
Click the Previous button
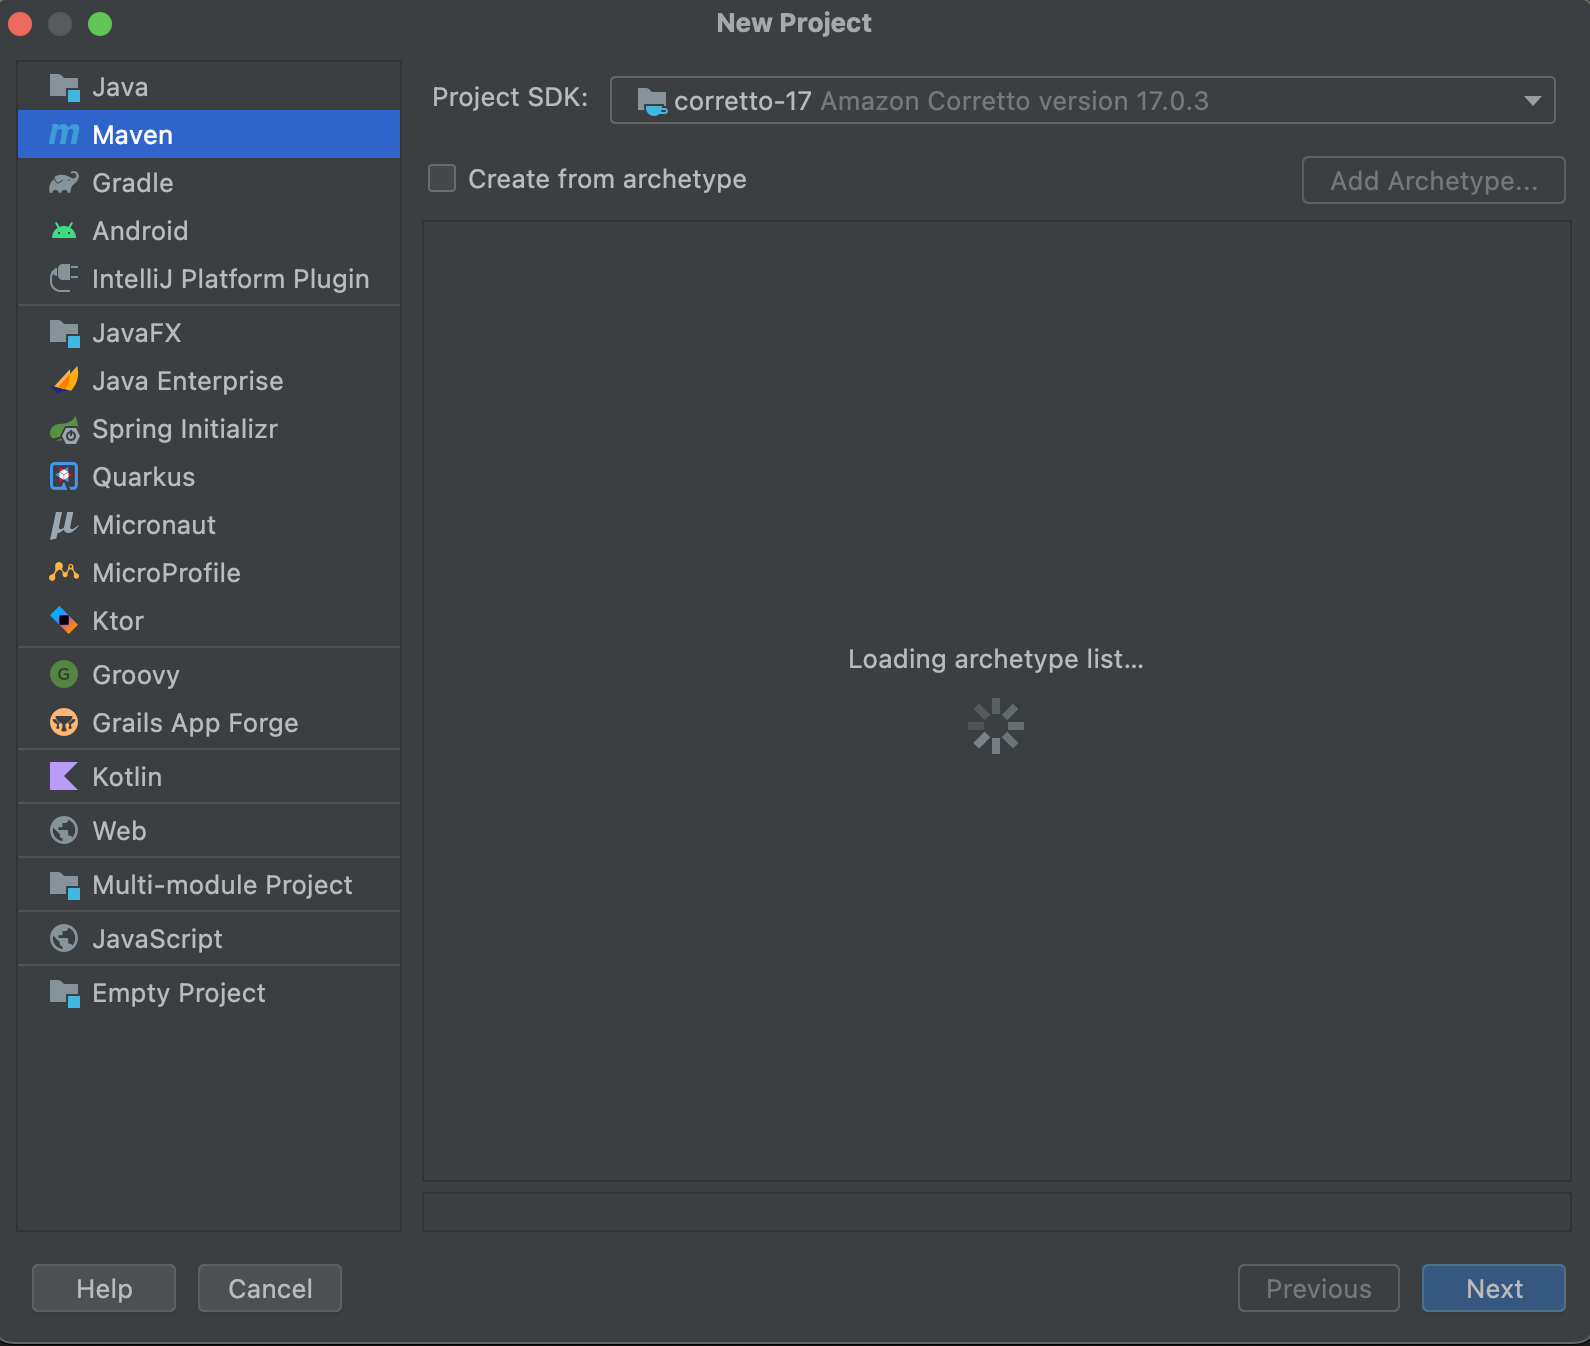point(1319,1288)
